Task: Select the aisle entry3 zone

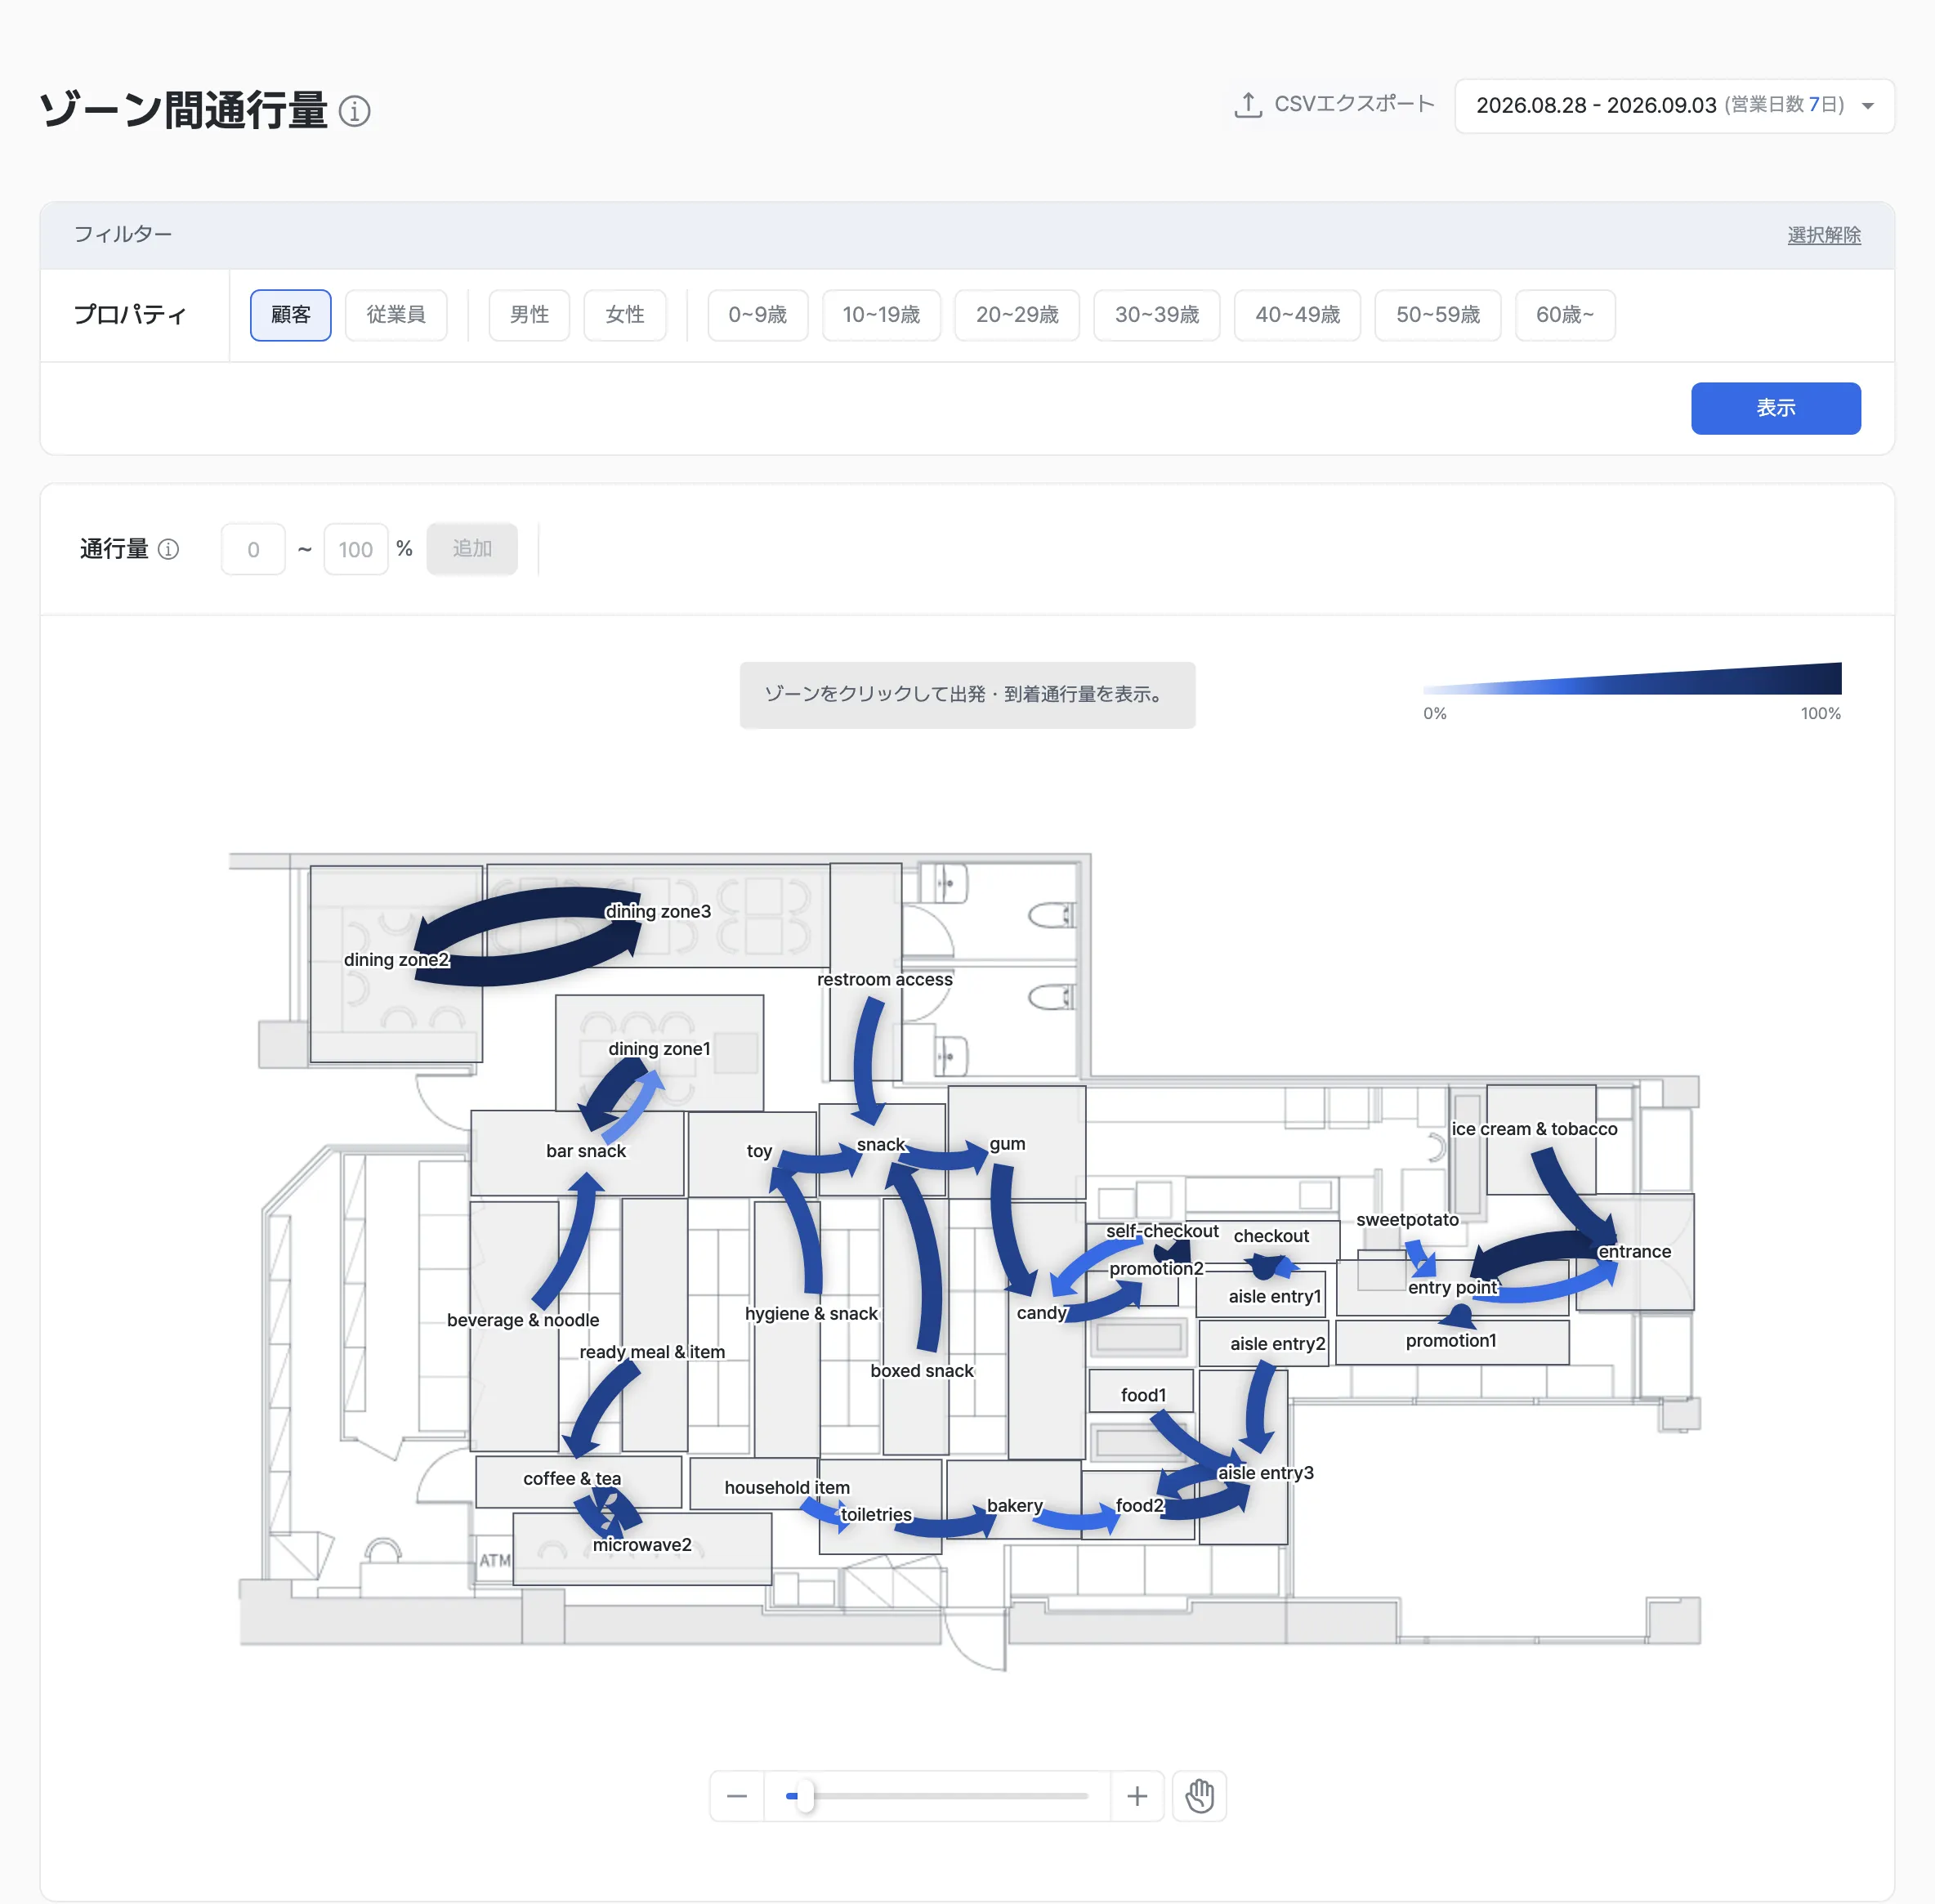Action: pos(1243,1458)
